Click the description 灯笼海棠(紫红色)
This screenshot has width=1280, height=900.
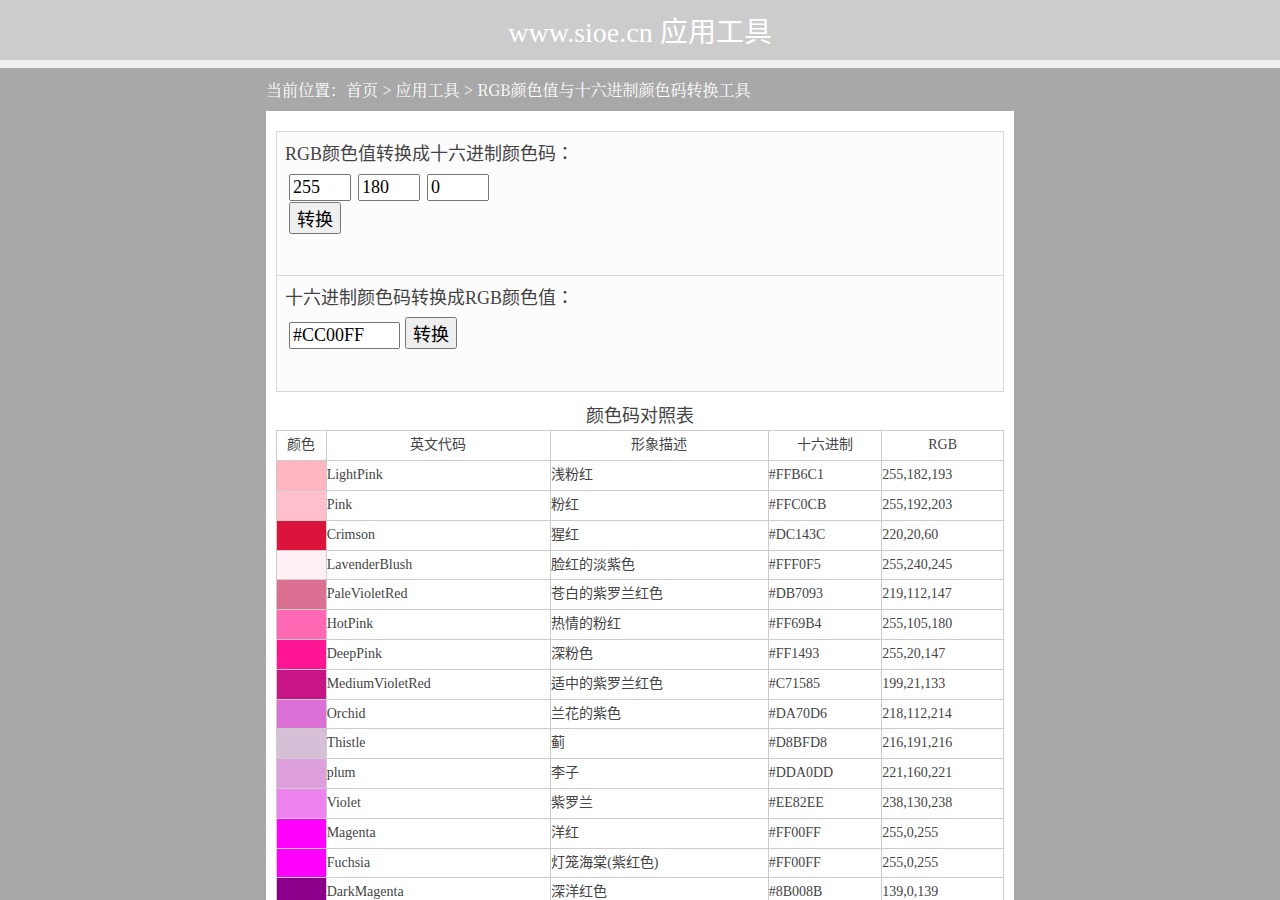[x=605, y=863]
